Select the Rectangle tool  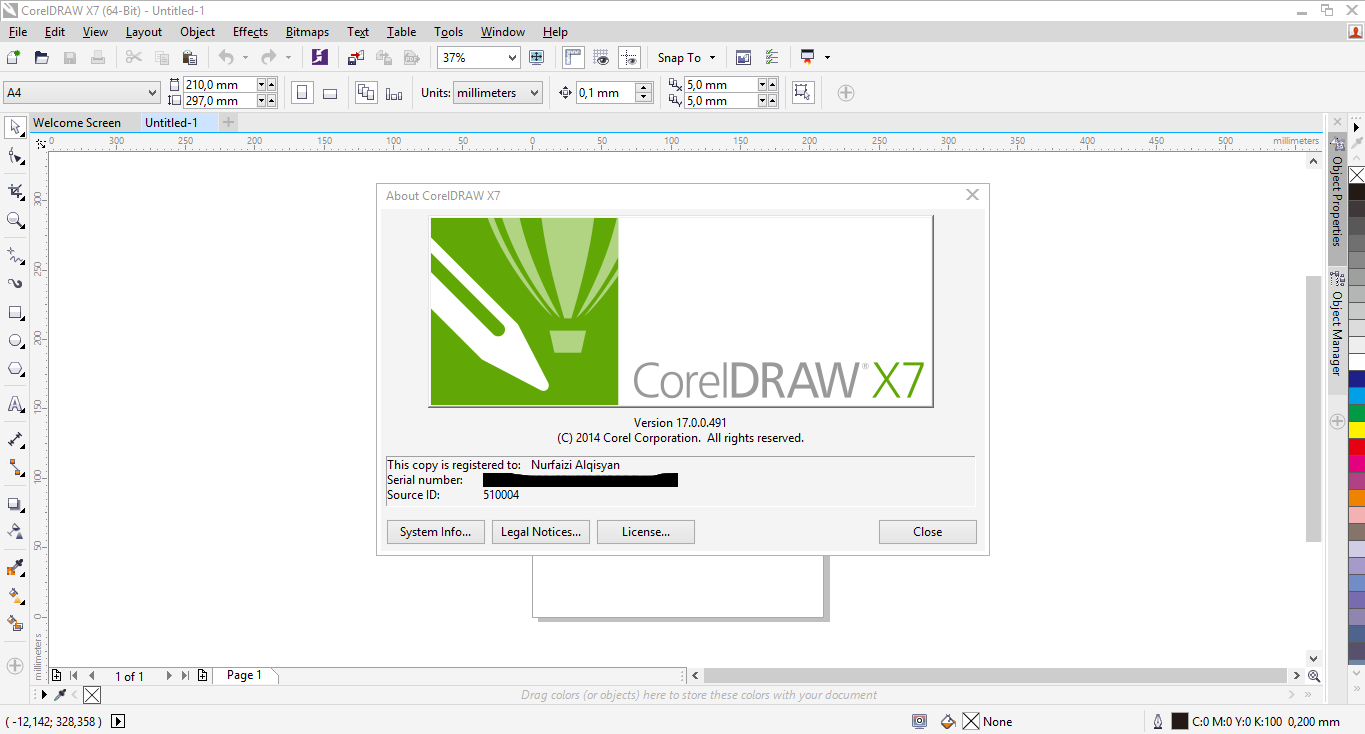15,313
